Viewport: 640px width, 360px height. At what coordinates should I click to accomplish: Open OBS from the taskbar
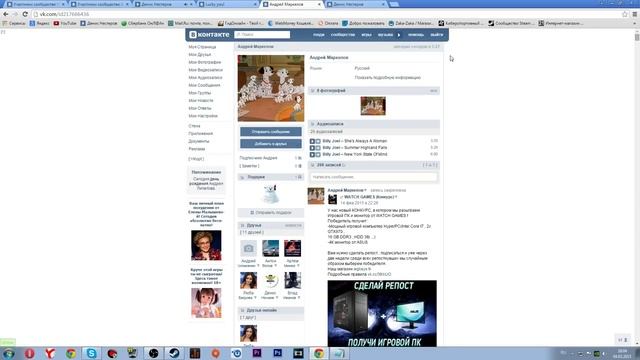click(153, 353)
